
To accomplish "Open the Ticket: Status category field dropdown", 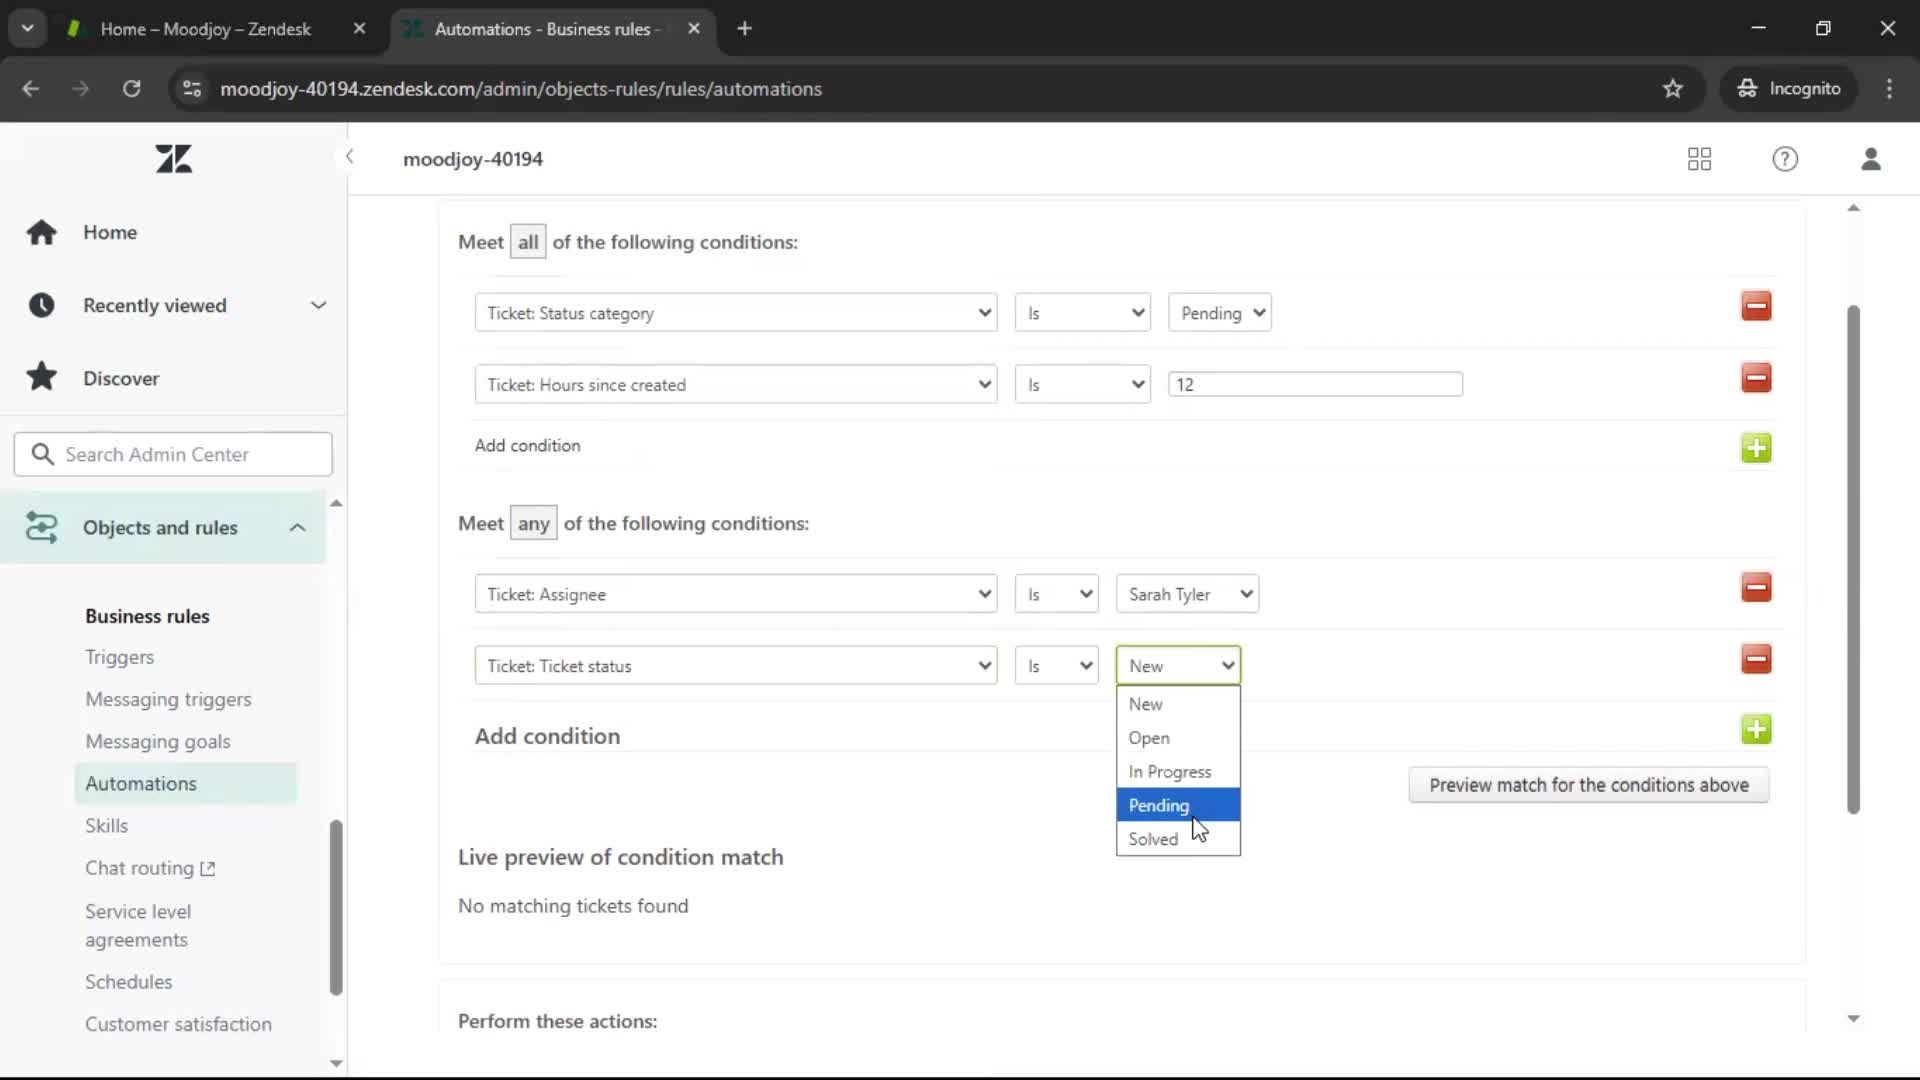I will (x=736, y=313).
